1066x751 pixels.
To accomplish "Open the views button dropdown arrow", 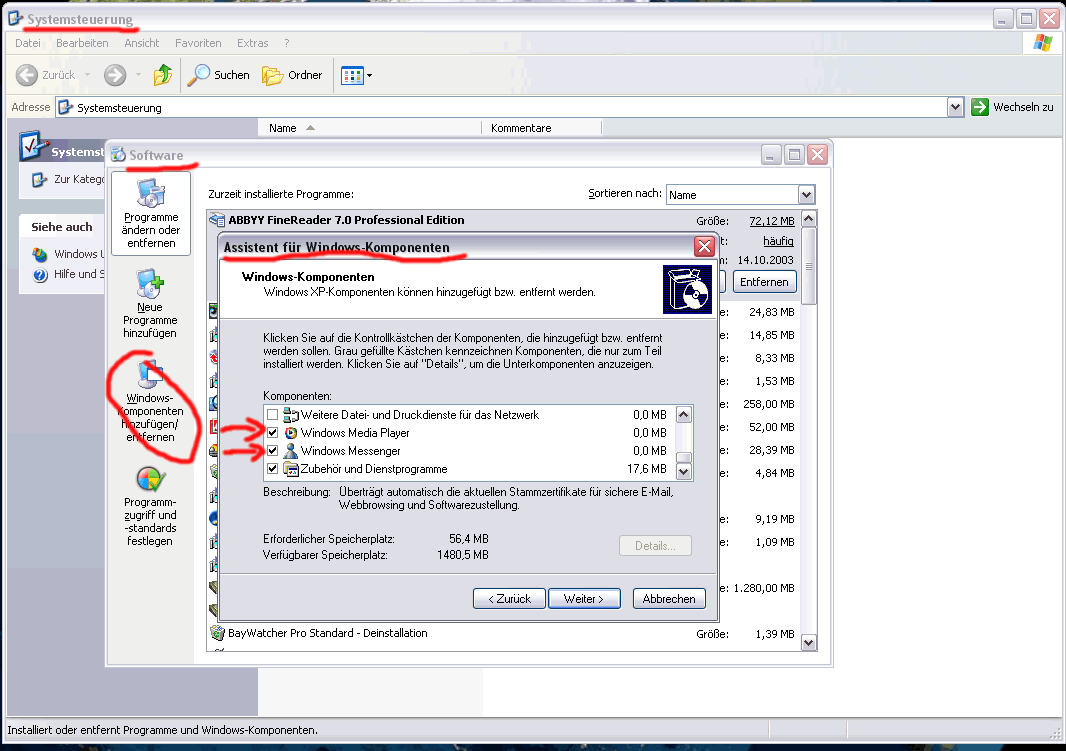I will pyautogui.click(x=369, y=75).
